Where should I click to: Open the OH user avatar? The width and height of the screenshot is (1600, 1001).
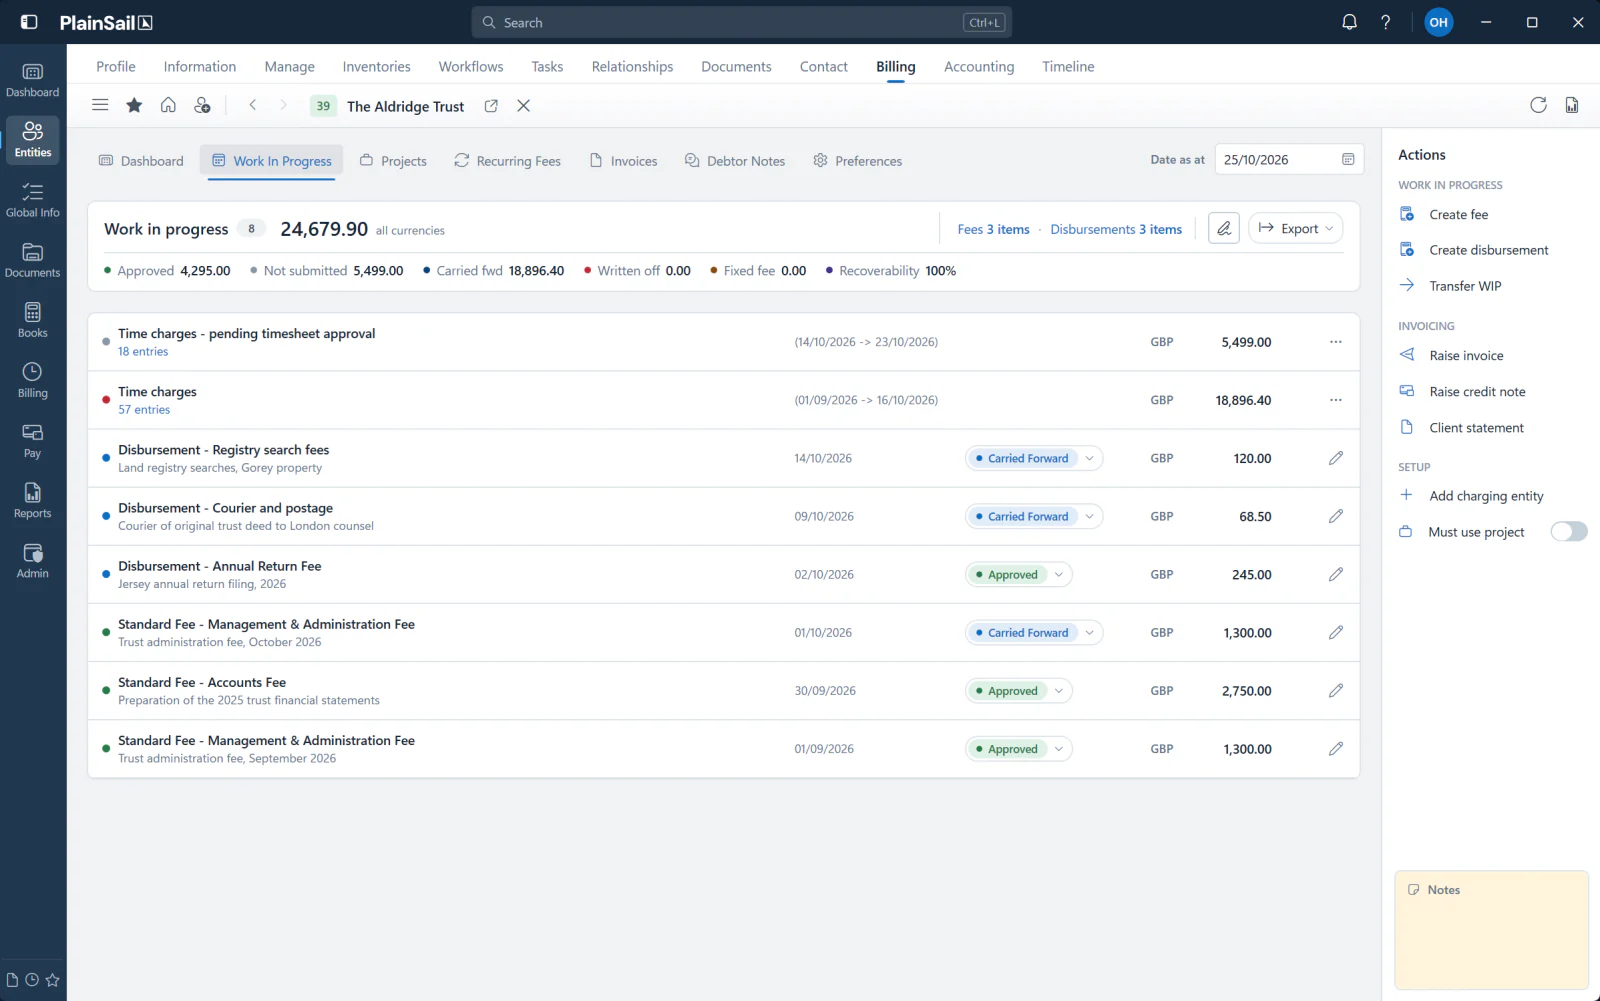[x=1438, y=22]
